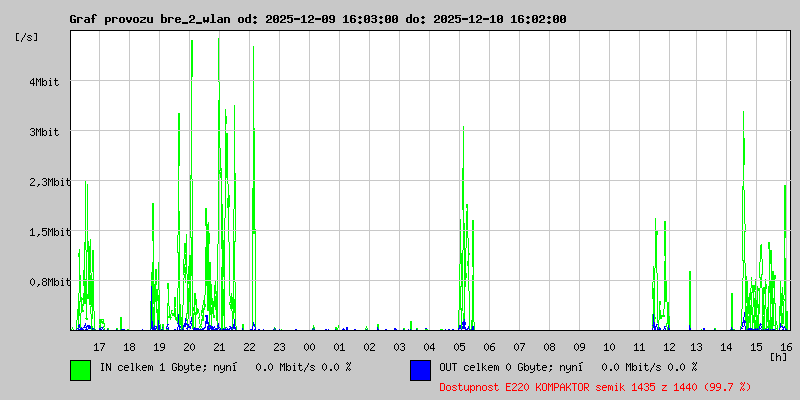Click the hour label 19 on x-axis
Screen dimensions: 800x400
click(159, 347)
